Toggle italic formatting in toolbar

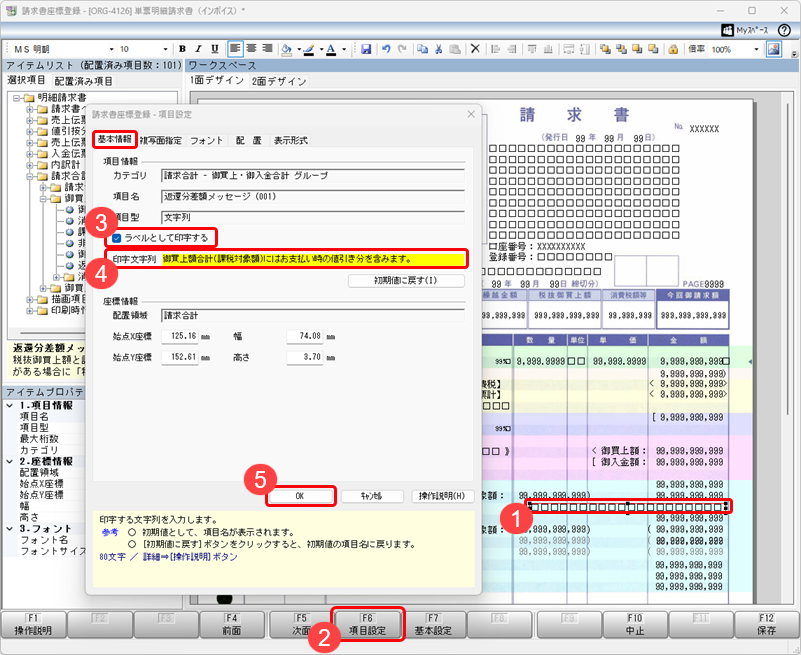pos(199,49)
